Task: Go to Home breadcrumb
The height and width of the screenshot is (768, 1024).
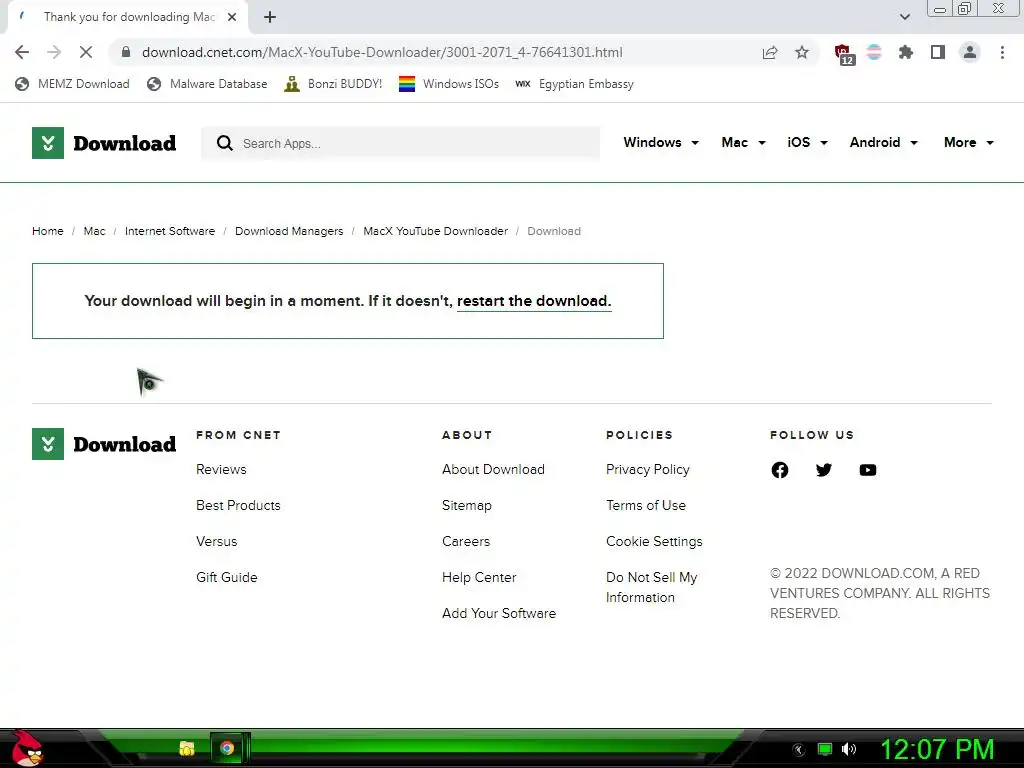Action: [x=48, y=231]
